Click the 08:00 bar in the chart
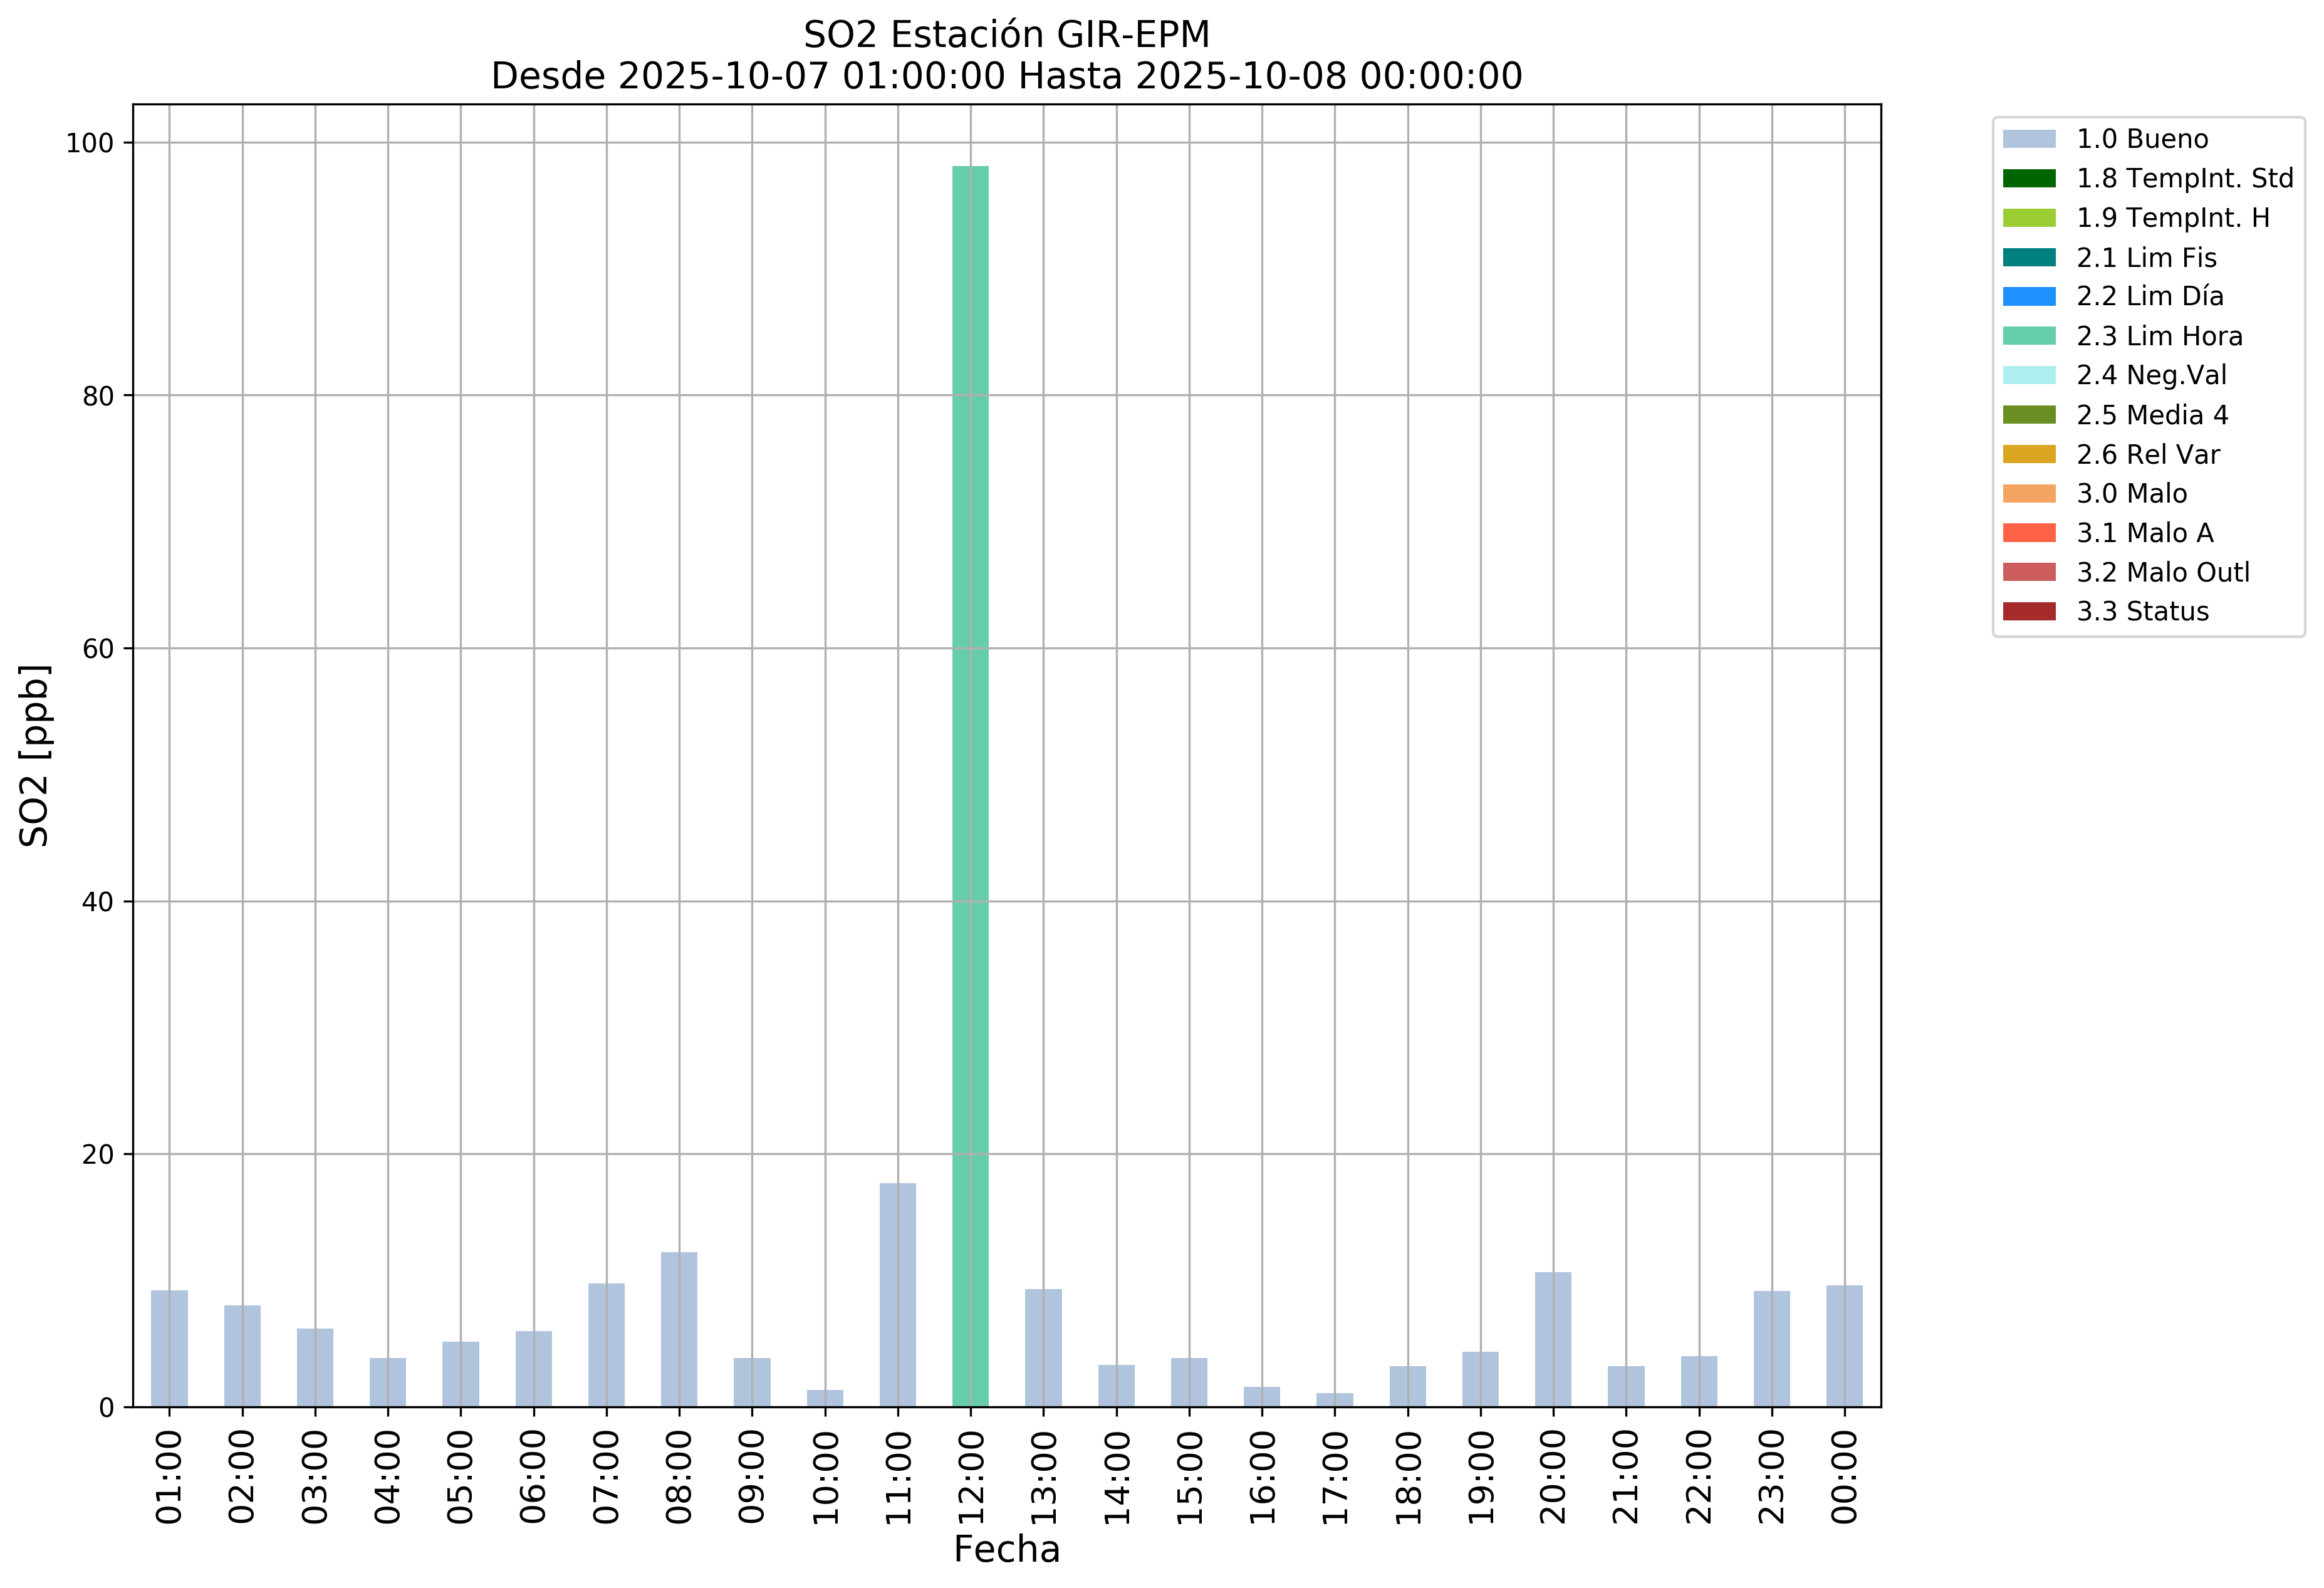Viewport: 2324px width, 1588px height. (679, 1329)
